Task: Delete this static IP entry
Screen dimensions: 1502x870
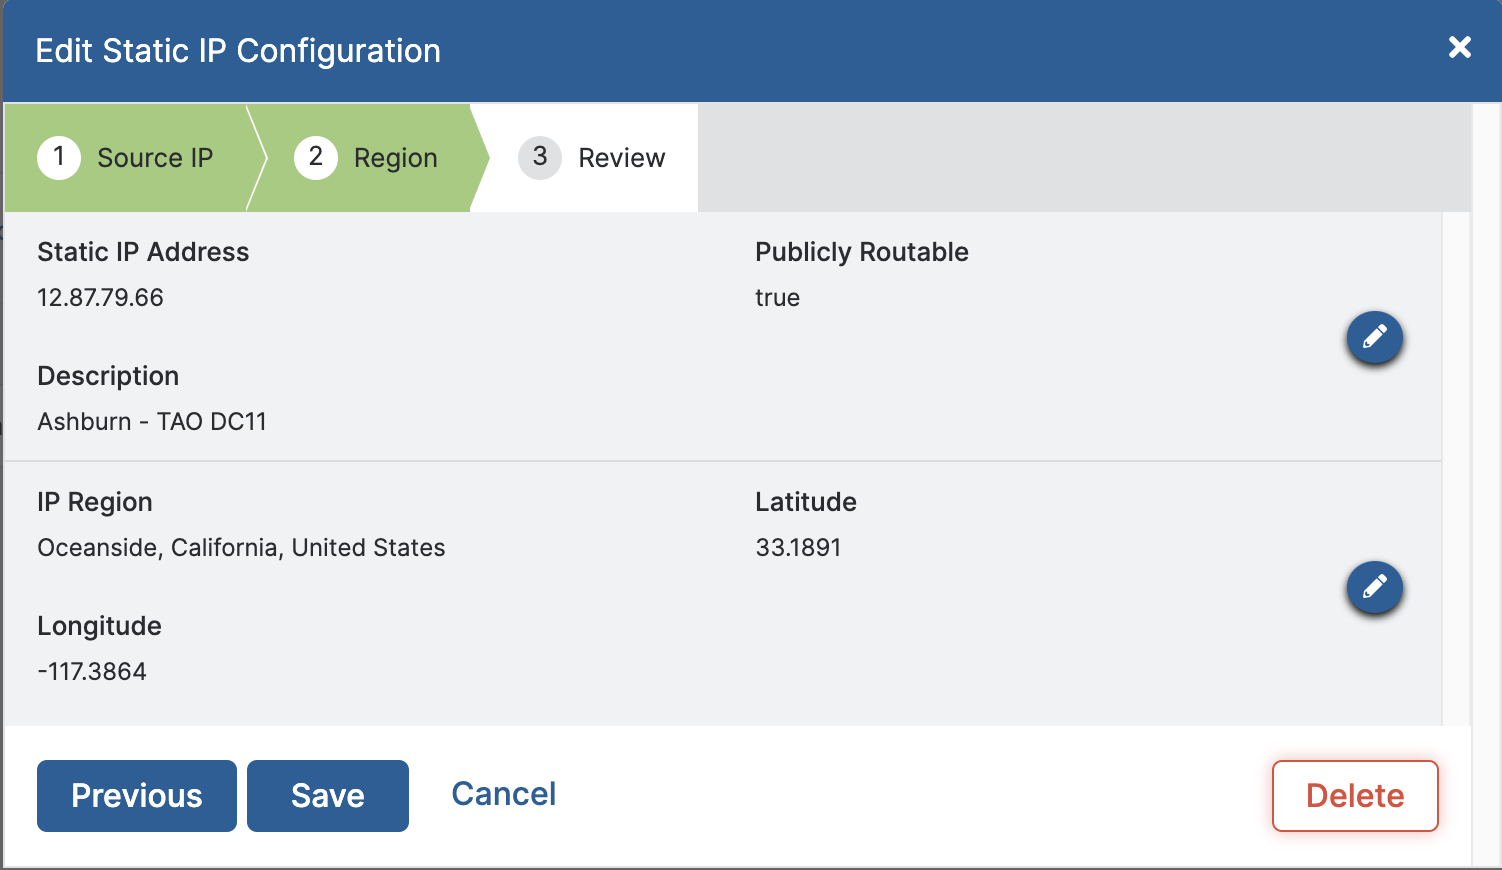Action: coord(1355,795)
